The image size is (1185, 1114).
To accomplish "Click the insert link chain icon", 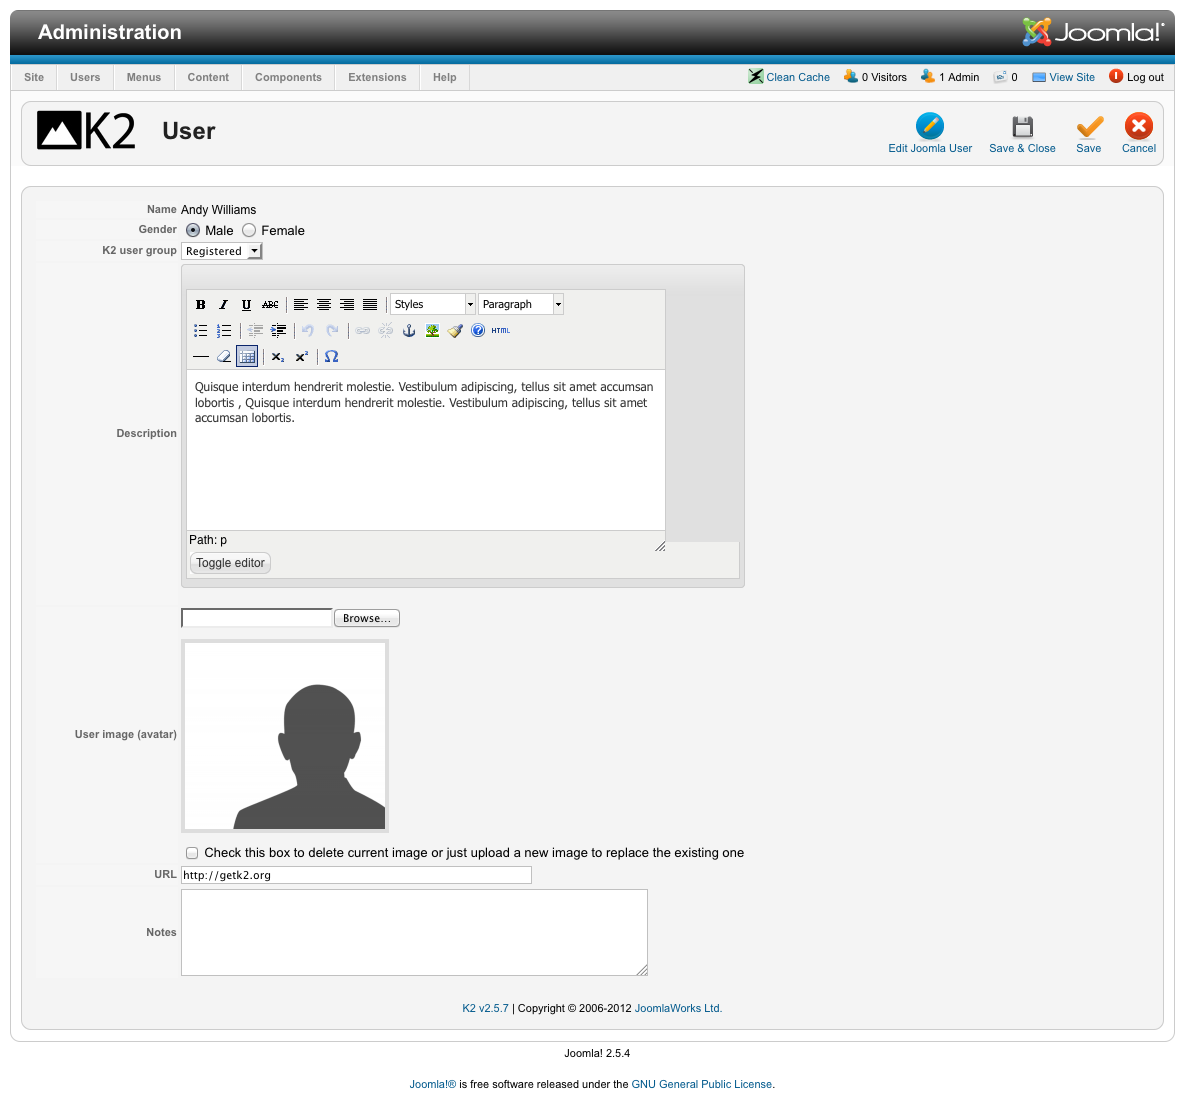I will pyautogui.click(x=363, y=330).
